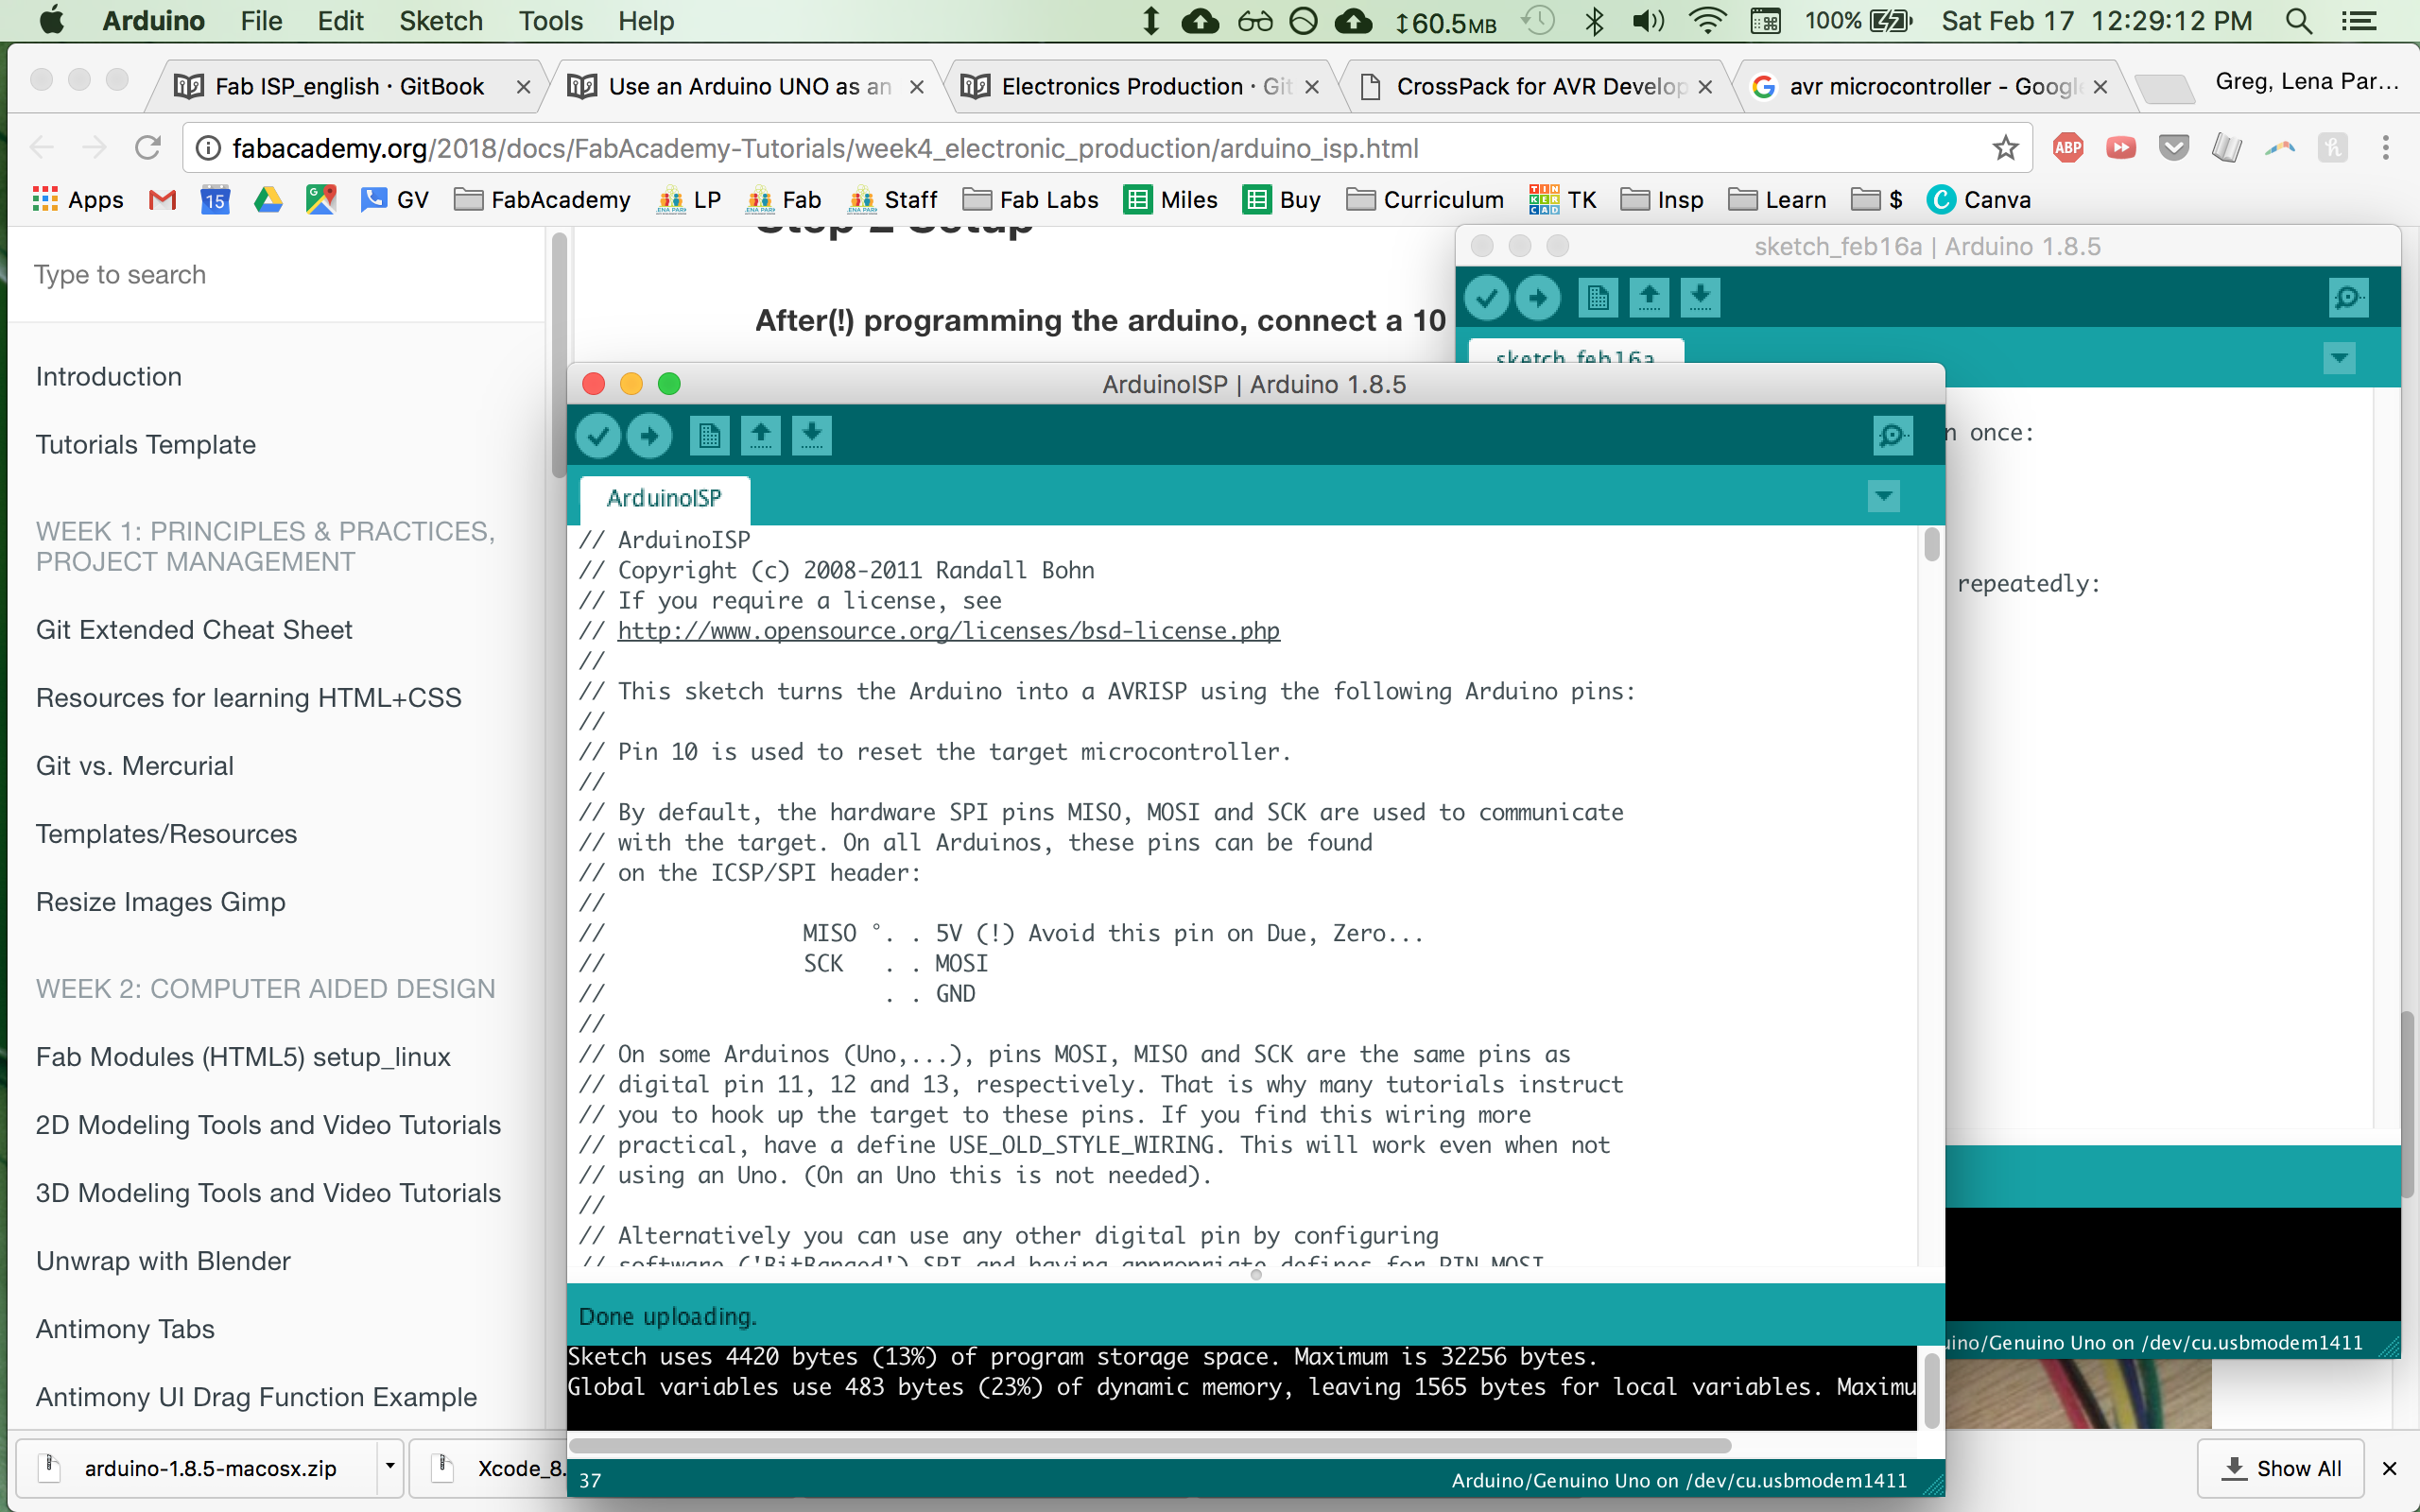Open the Pocket extension icon
This screenshot has height=1512, width=2420.
click(2174, 148)
